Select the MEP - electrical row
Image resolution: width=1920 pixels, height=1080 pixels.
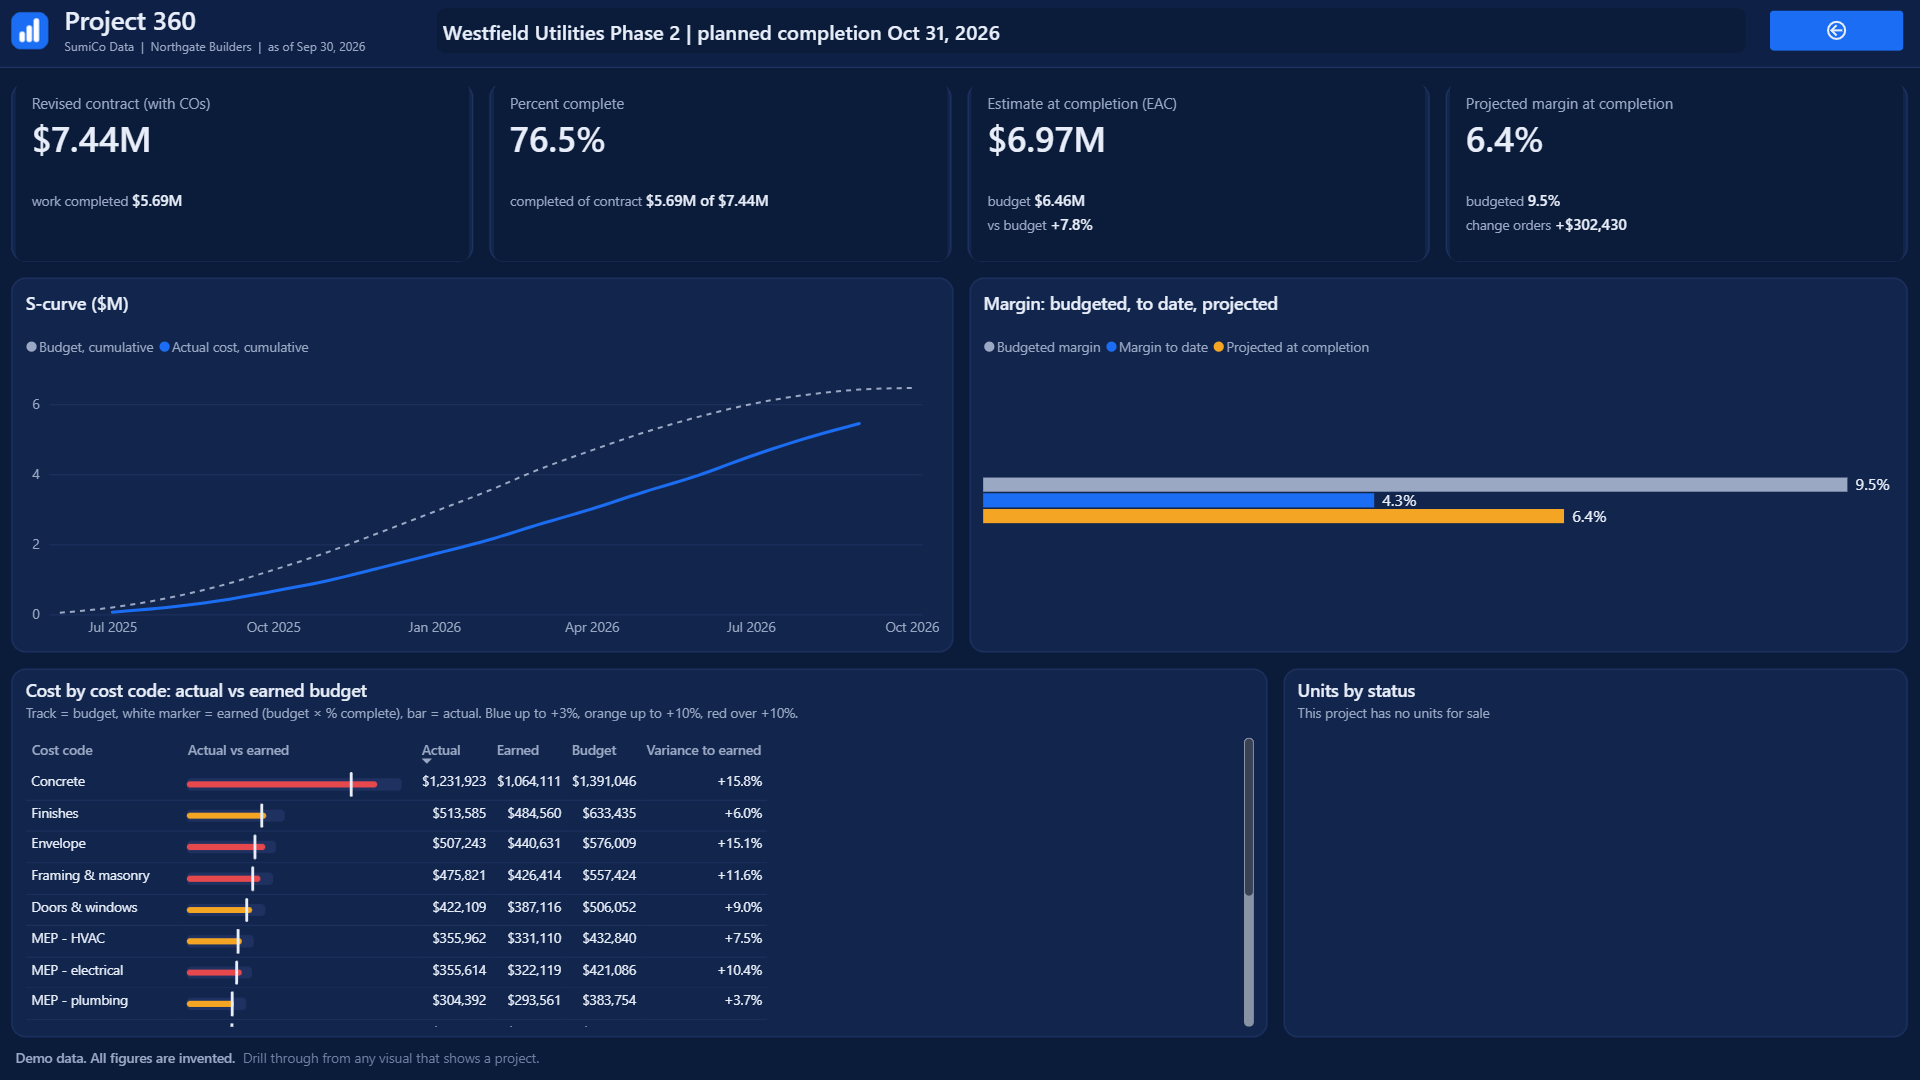click(396, 971)
